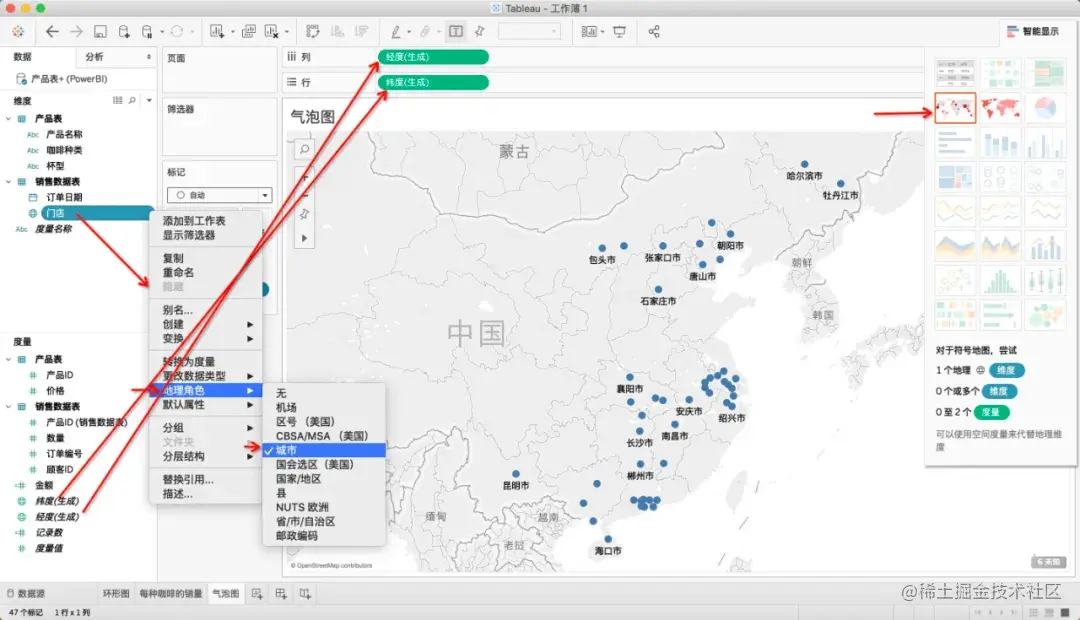Select the pie chart thumbnail in Show Me
Viewport: 1080px width, 620px height.
(x=1046, y=108)
